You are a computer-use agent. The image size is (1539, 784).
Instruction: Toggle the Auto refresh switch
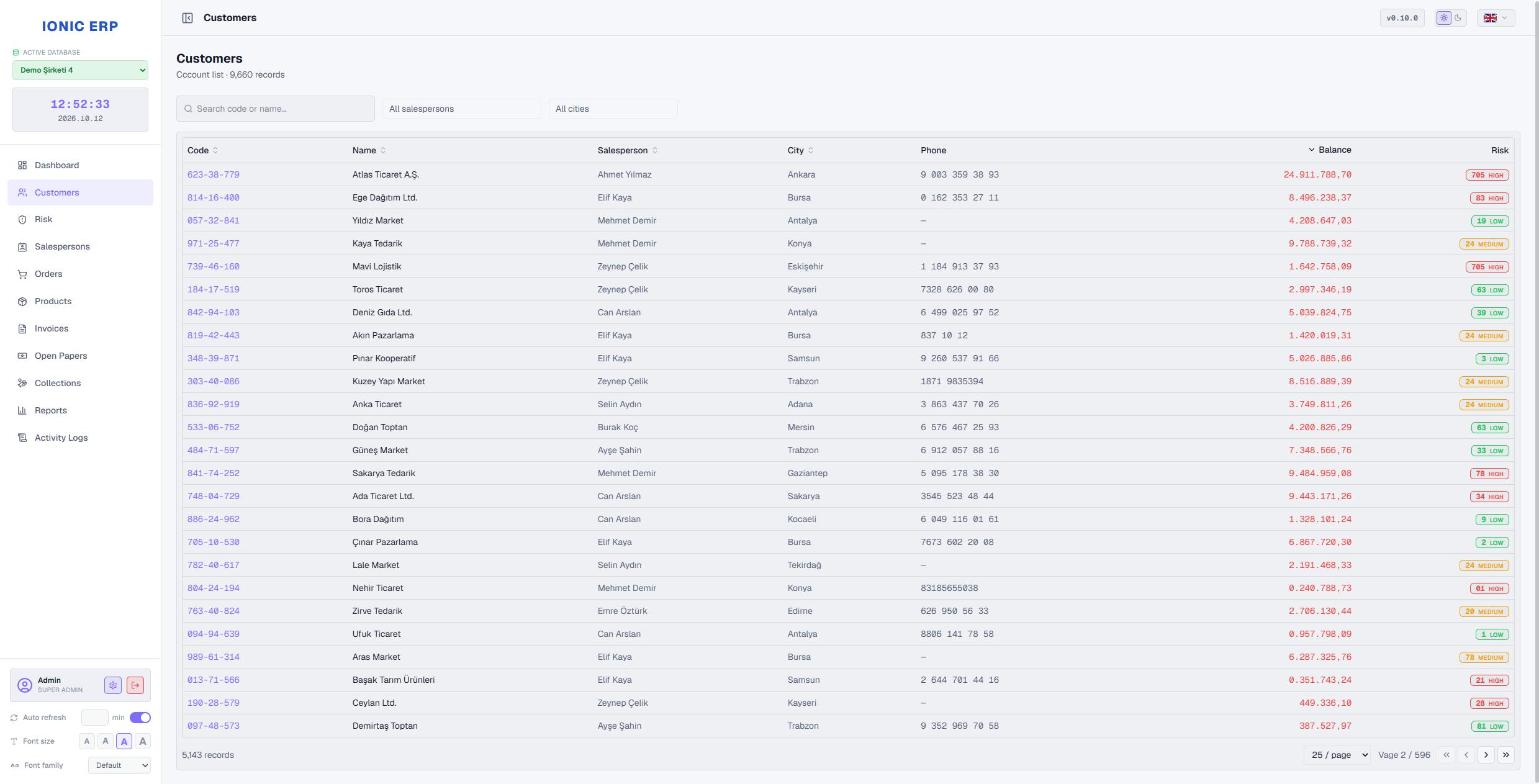140,717
